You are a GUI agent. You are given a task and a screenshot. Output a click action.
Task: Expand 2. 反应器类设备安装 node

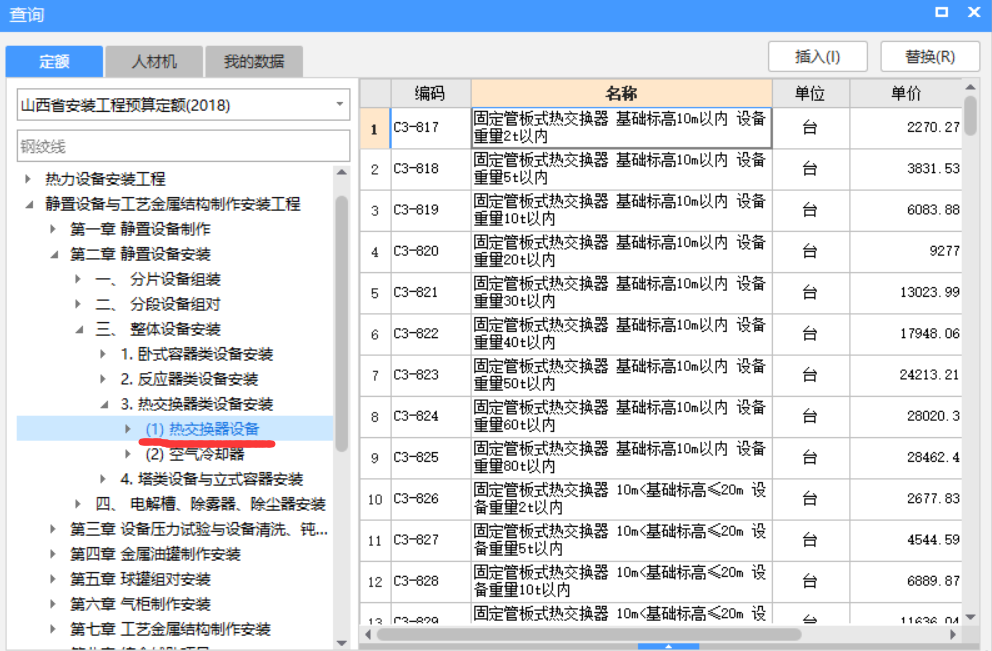103,380
